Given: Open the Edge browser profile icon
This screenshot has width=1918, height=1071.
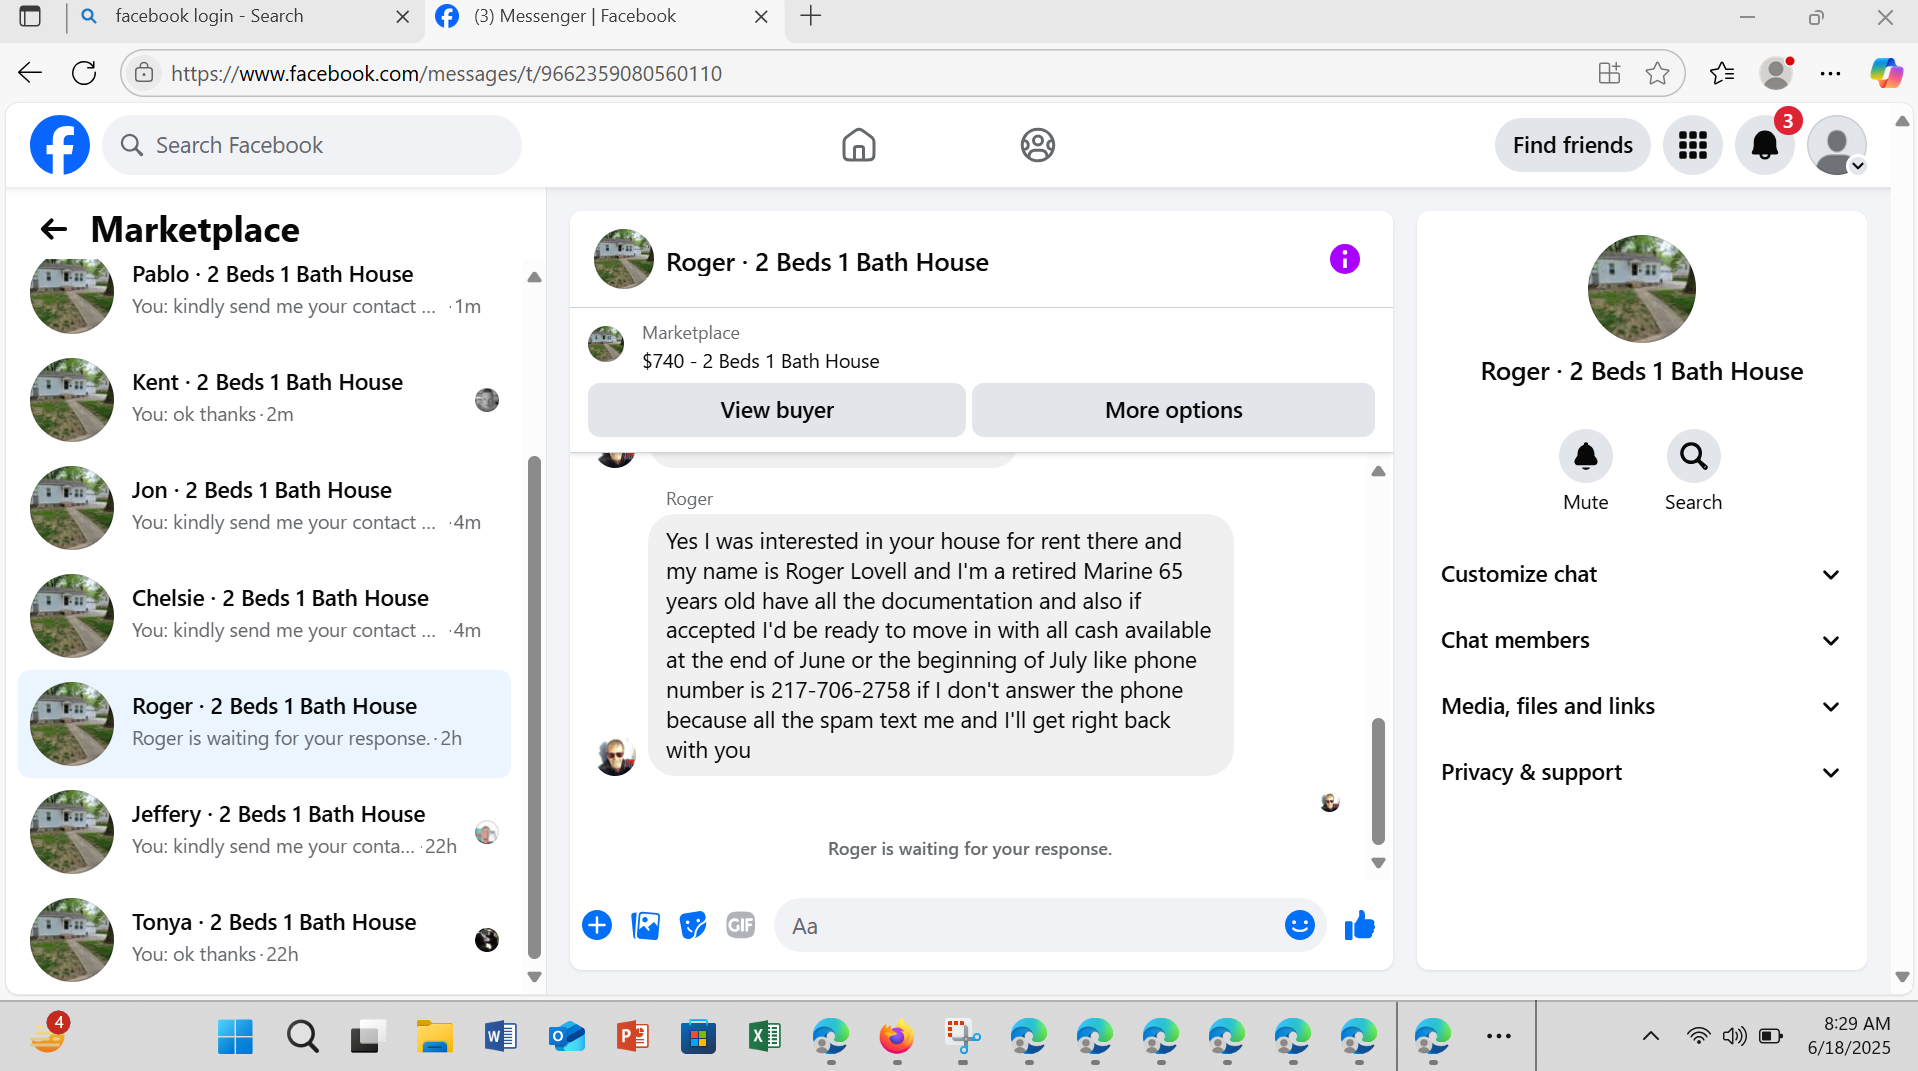Looking at the screenshot, I should (1776, 73).
